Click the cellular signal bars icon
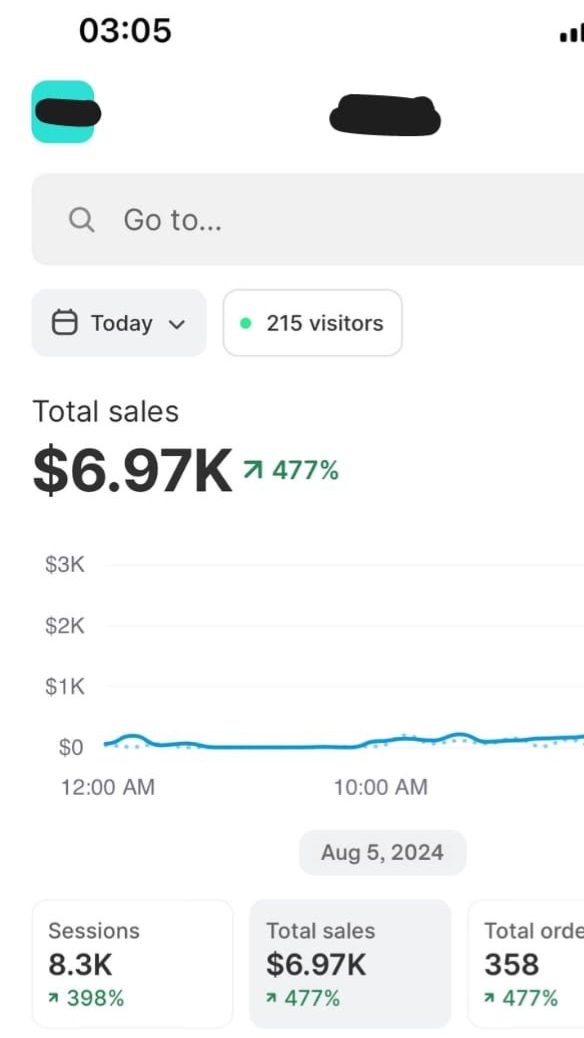 (571, 34)
